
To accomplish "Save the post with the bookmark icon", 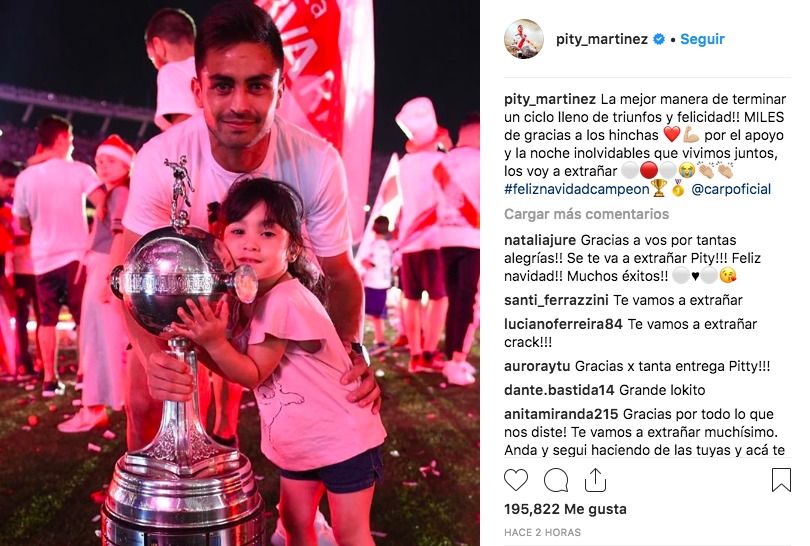I will point(781,479).
